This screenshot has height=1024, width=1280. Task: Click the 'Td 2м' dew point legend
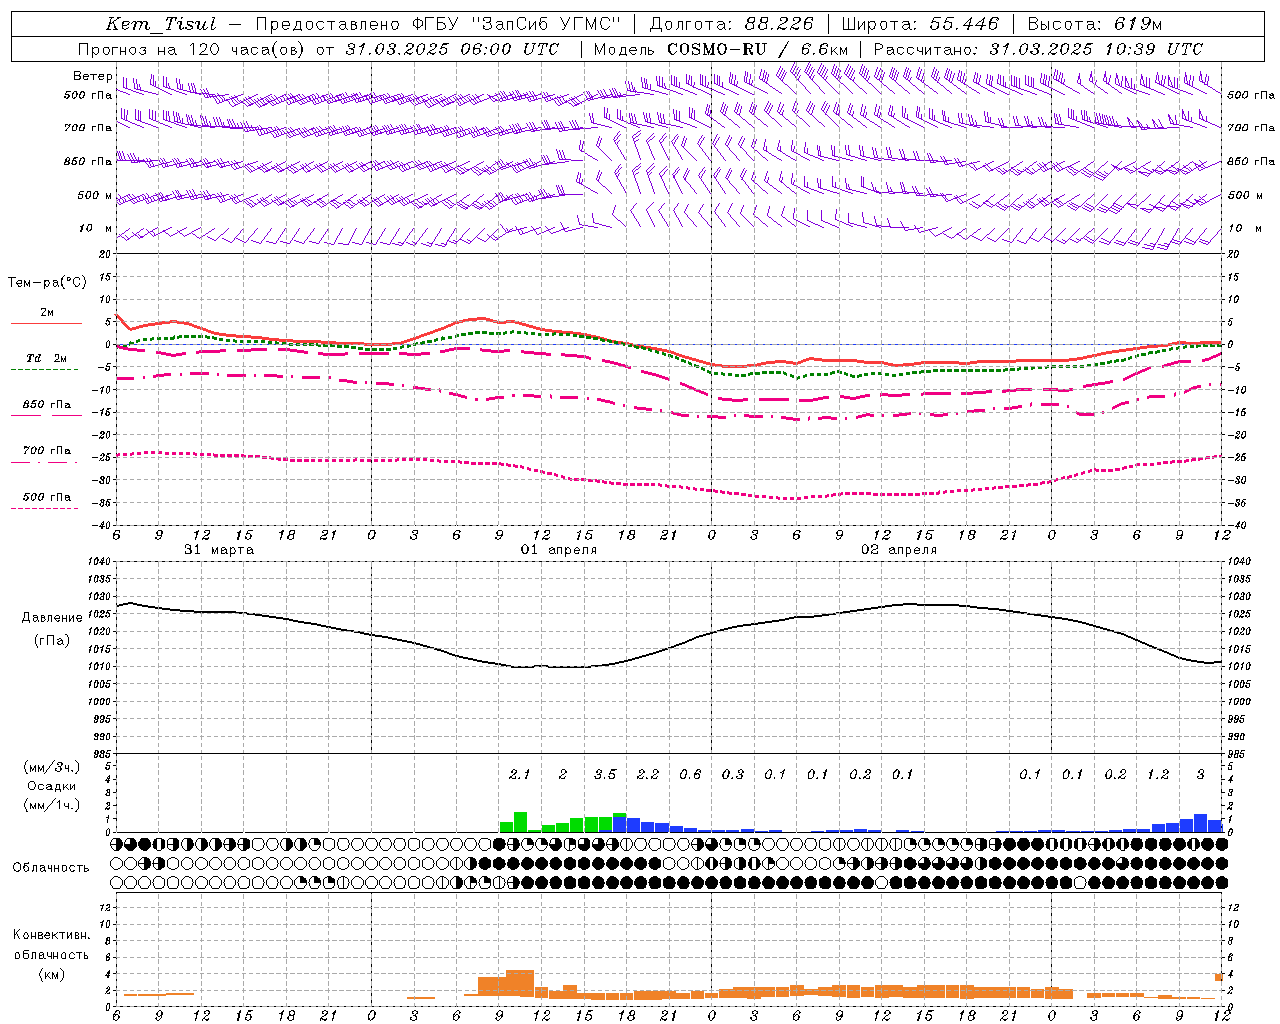tap(47, 358)
